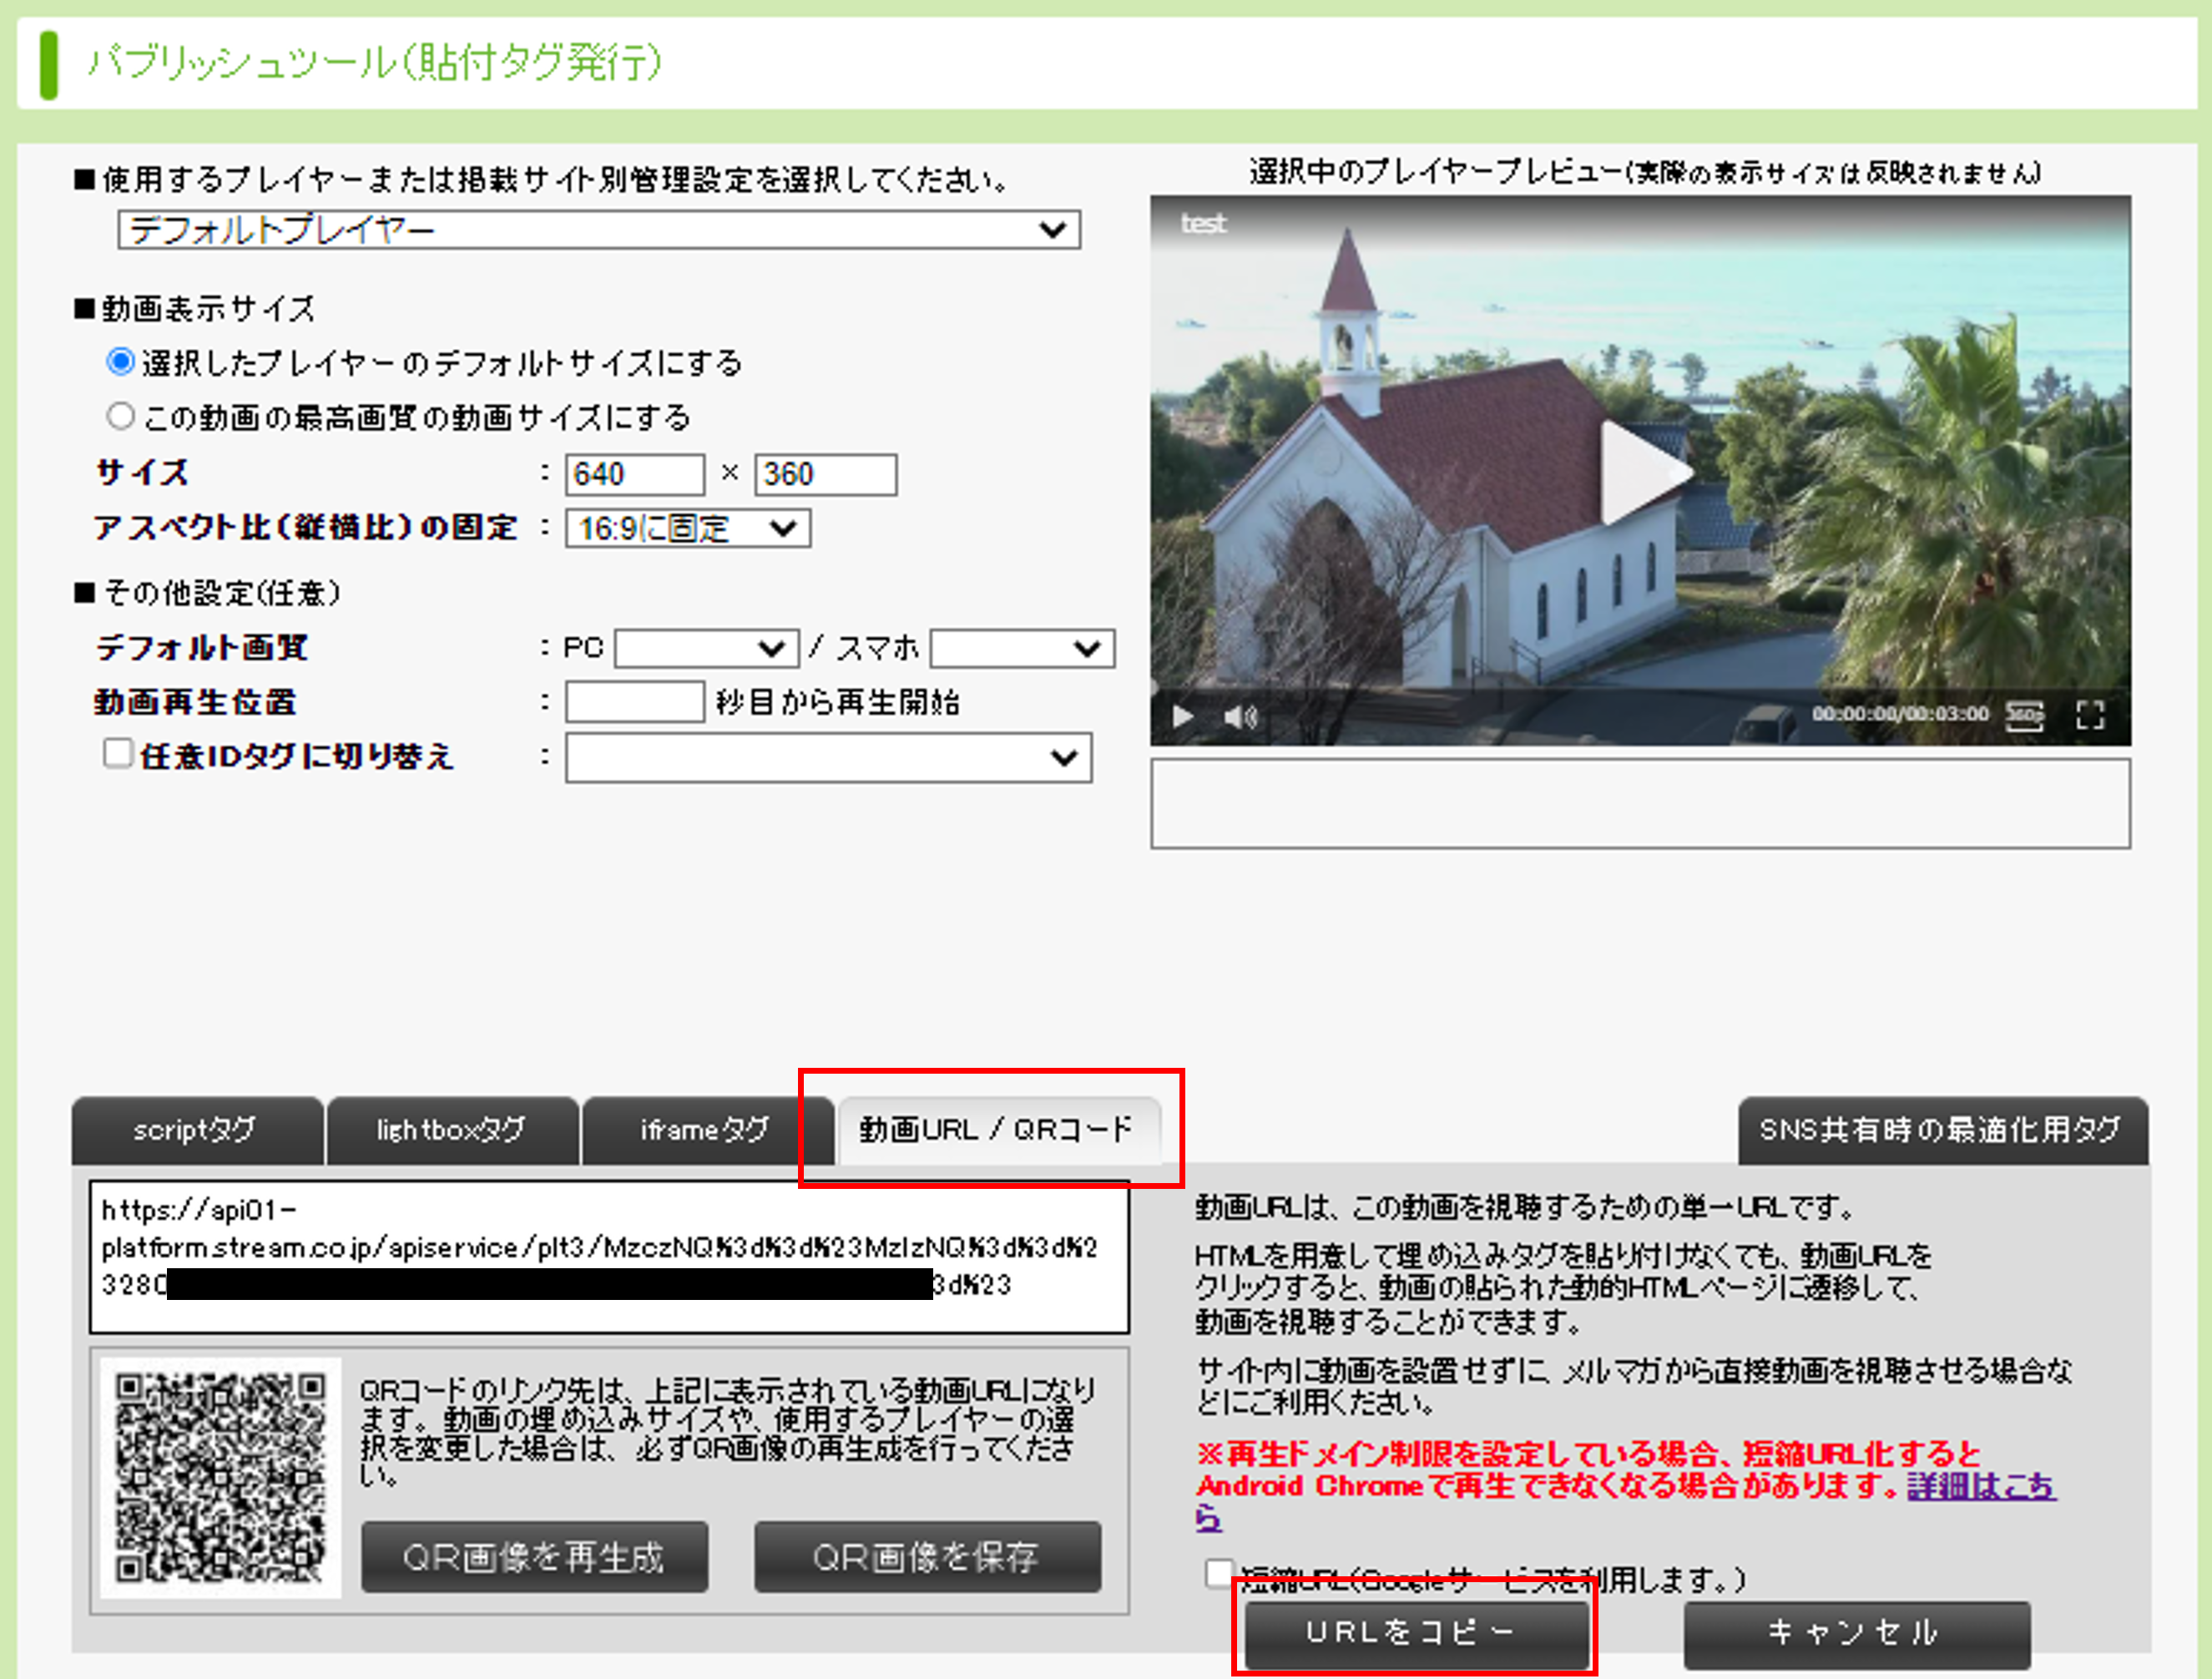Open the デフォルトプレイヤー player dropdown
This screenshot has height=1679, width=2212.
click(x=598, y=230)
